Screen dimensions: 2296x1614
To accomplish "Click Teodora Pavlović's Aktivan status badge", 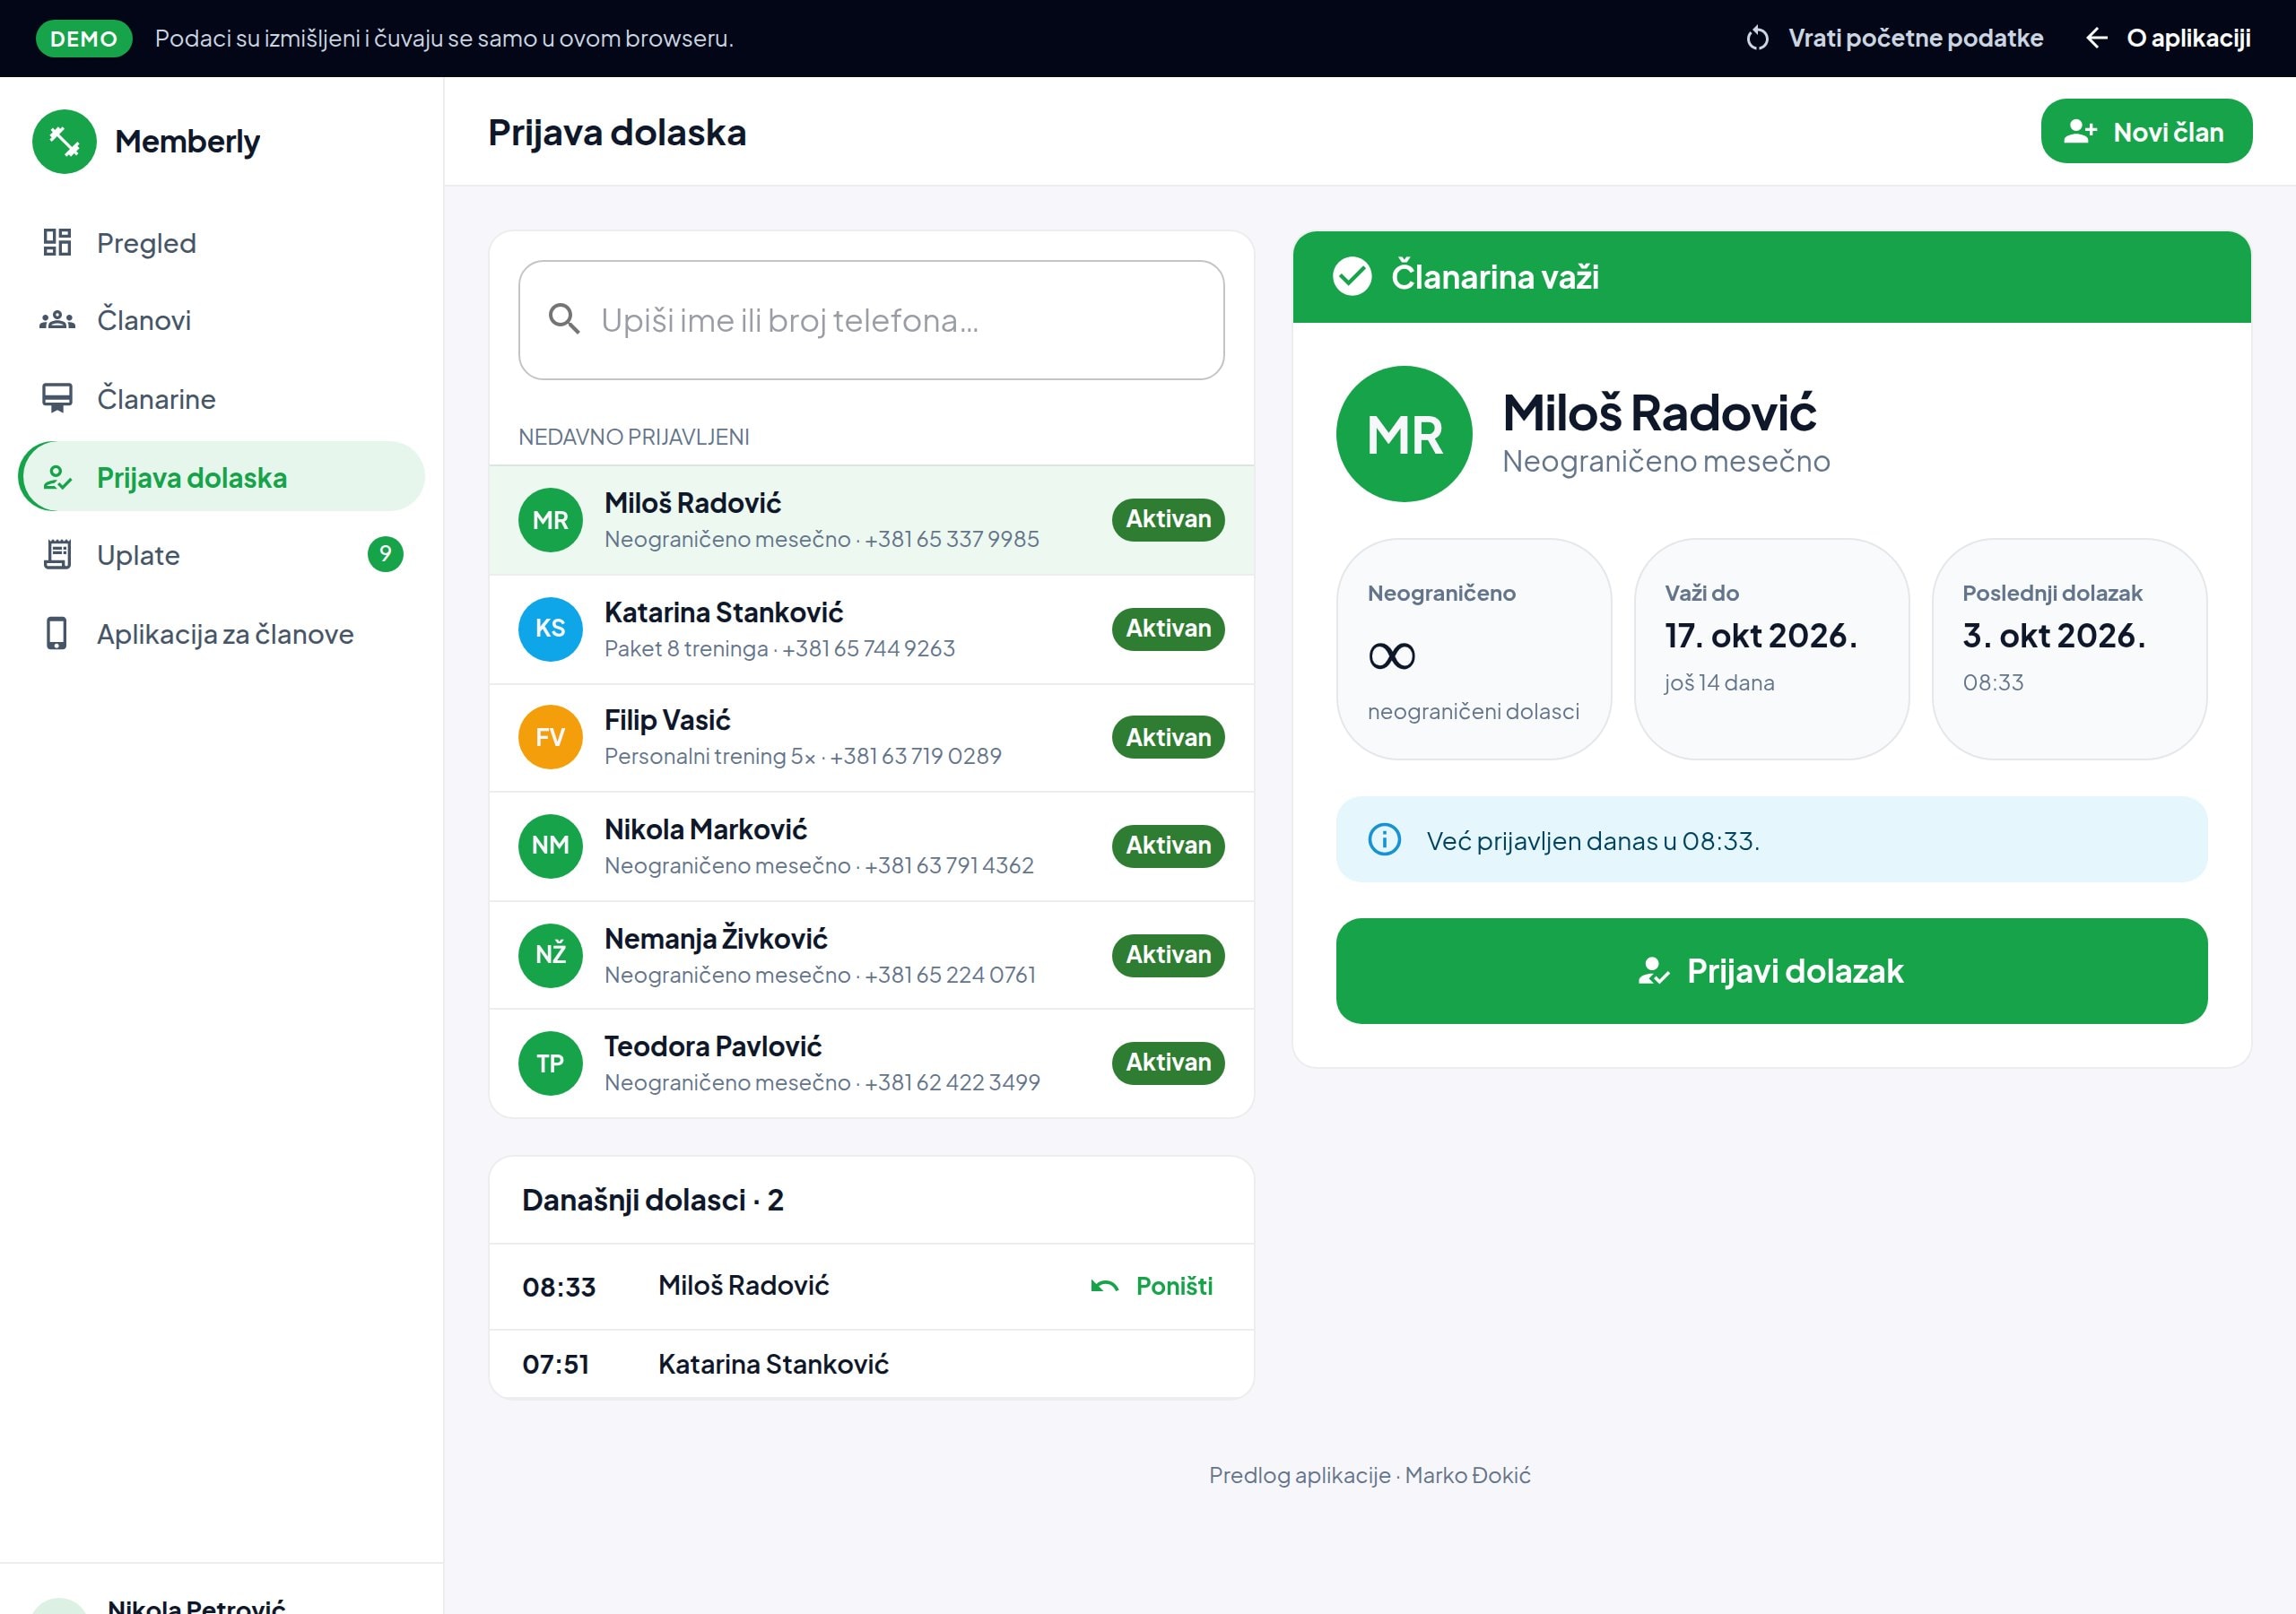I will [1167, 1062].
